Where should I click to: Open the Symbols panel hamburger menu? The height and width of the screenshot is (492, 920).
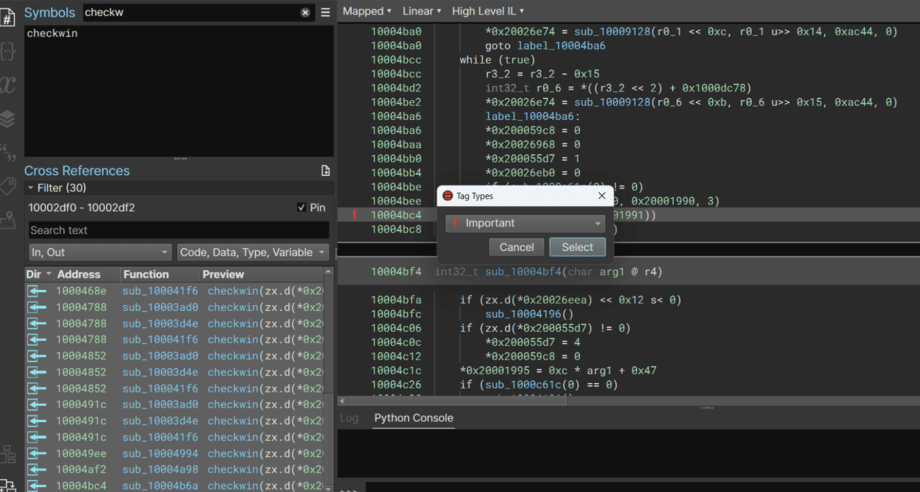tap(325, 13)
